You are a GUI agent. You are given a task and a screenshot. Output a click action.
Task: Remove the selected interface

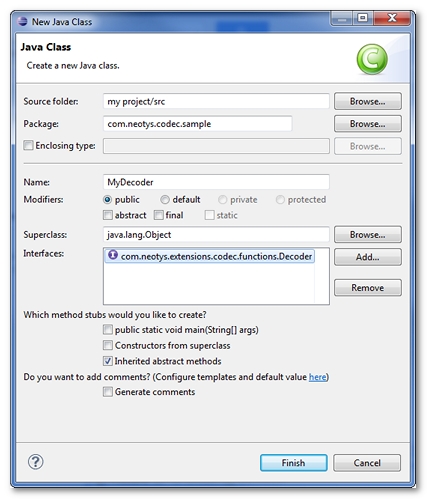click(368, 288)
